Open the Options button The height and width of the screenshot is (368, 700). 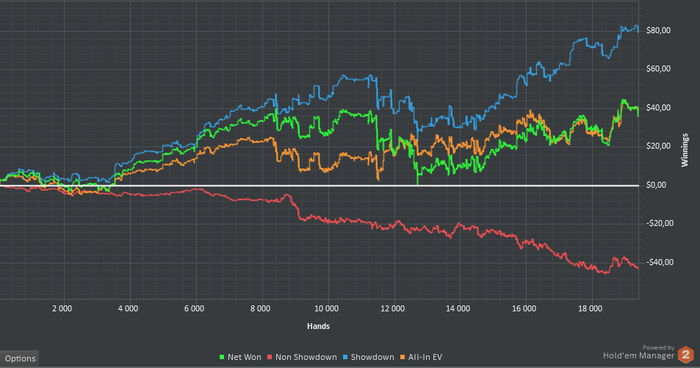tap(20, 358)
